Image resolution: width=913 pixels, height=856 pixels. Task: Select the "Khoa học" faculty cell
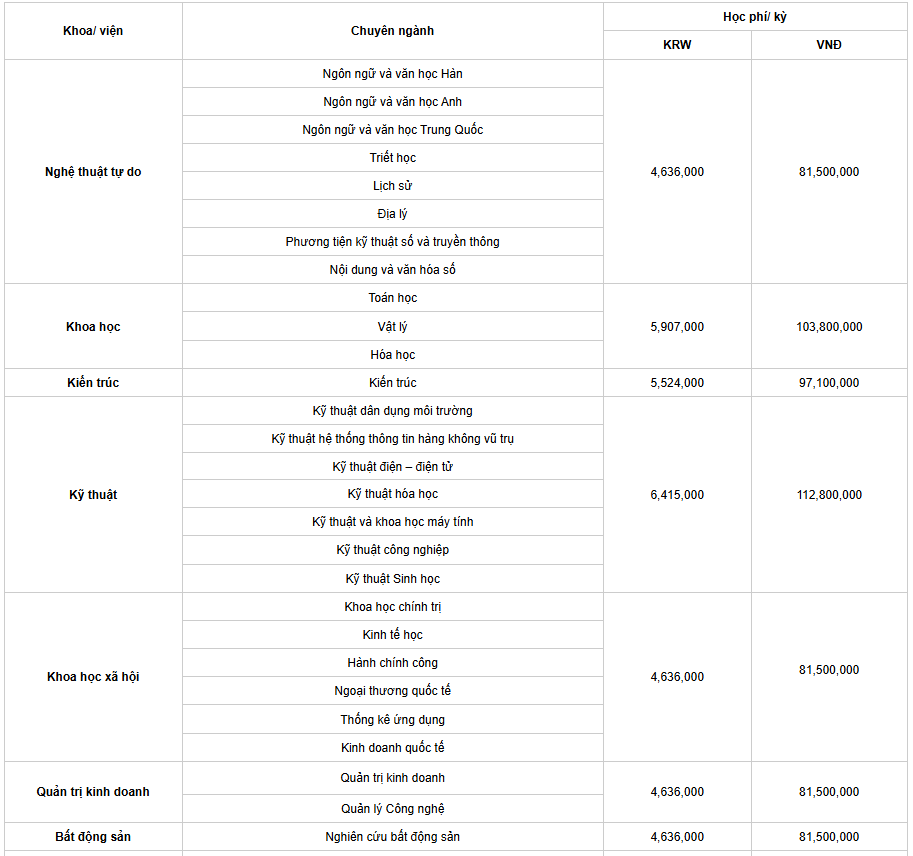point(93,327)
